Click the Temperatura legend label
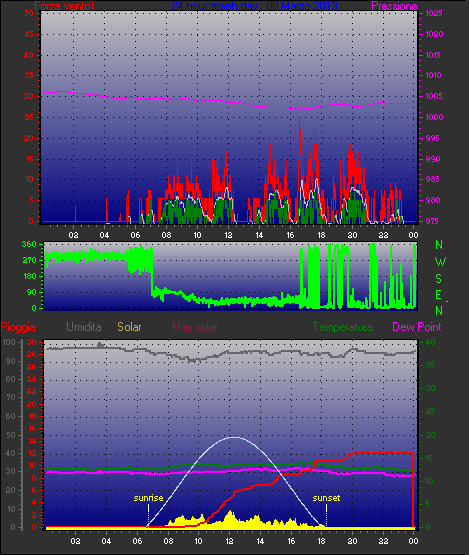Image resolution: width=469 pixels, height=555 pixels. point(342,327)
